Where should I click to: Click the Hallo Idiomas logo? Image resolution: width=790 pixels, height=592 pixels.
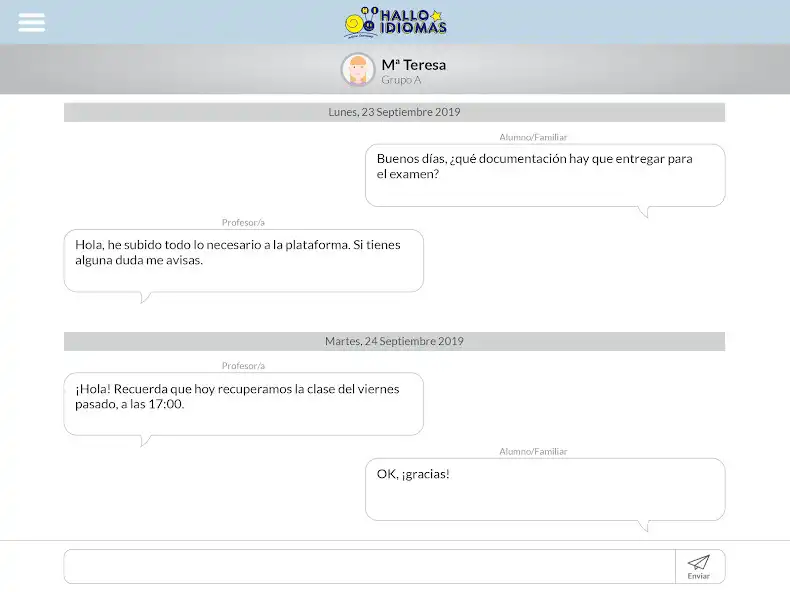395,23
